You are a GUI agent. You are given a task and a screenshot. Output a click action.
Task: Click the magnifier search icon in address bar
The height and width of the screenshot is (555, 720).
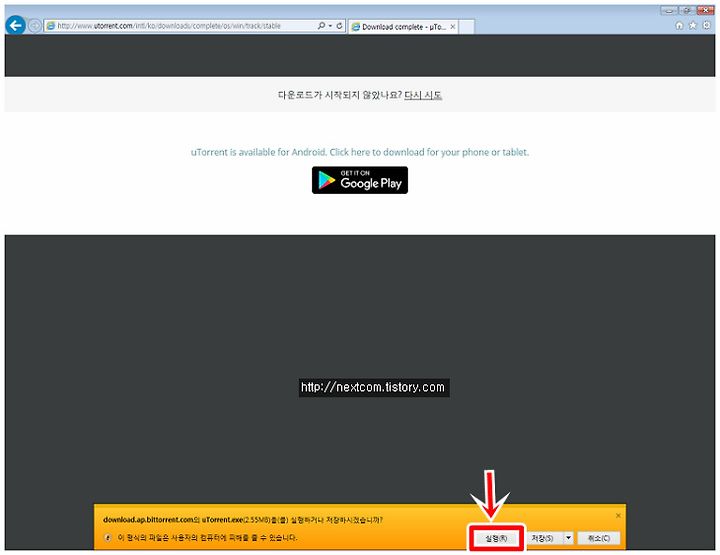(x=321, y=26)
